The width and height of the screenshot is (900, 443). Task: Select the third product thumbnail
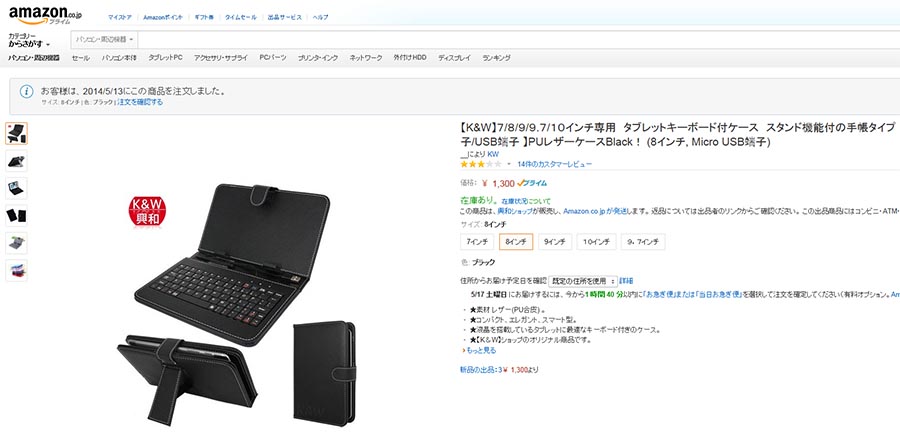(x=16, y=188)
